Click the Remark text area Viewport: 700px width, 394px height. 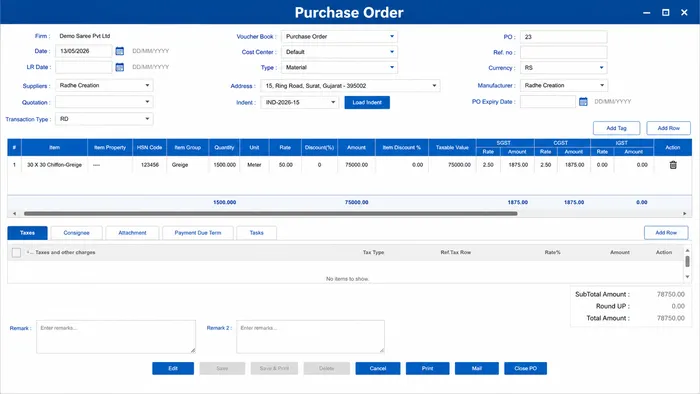tap(116, 337)
